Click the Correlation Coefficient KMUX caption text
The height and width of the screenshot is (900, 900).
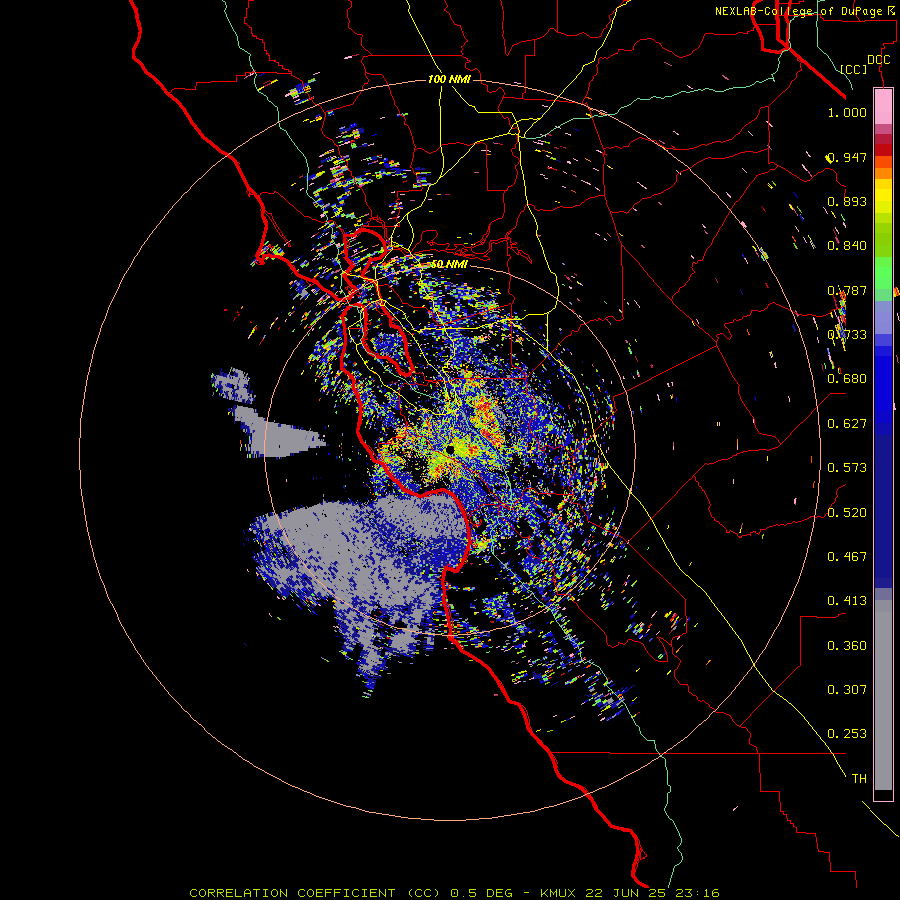tap(454, 893)
